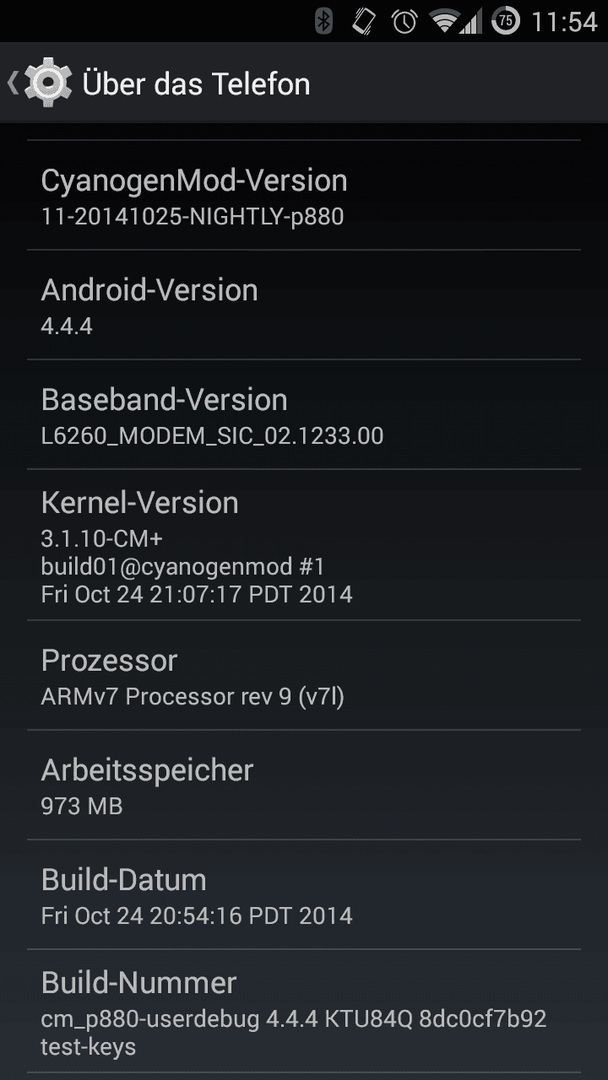Tap the Über das Telefon title
Viewport: 608px width, 1080px height.
(x=196, y=84)
